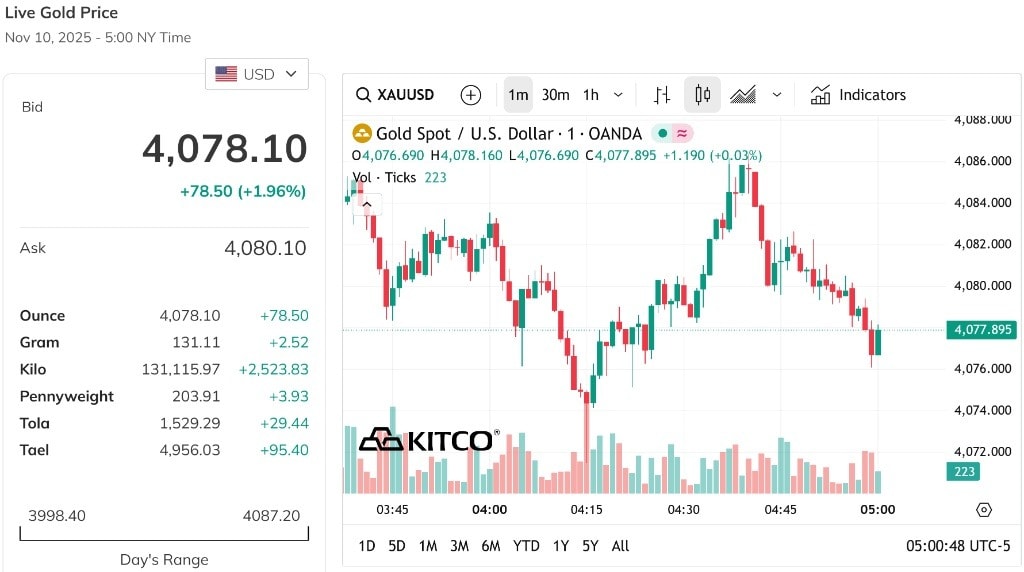1024x572 pixels.
Task: Switch to the 30m interval
Action: pyautogui.click(x=555, y=95)
